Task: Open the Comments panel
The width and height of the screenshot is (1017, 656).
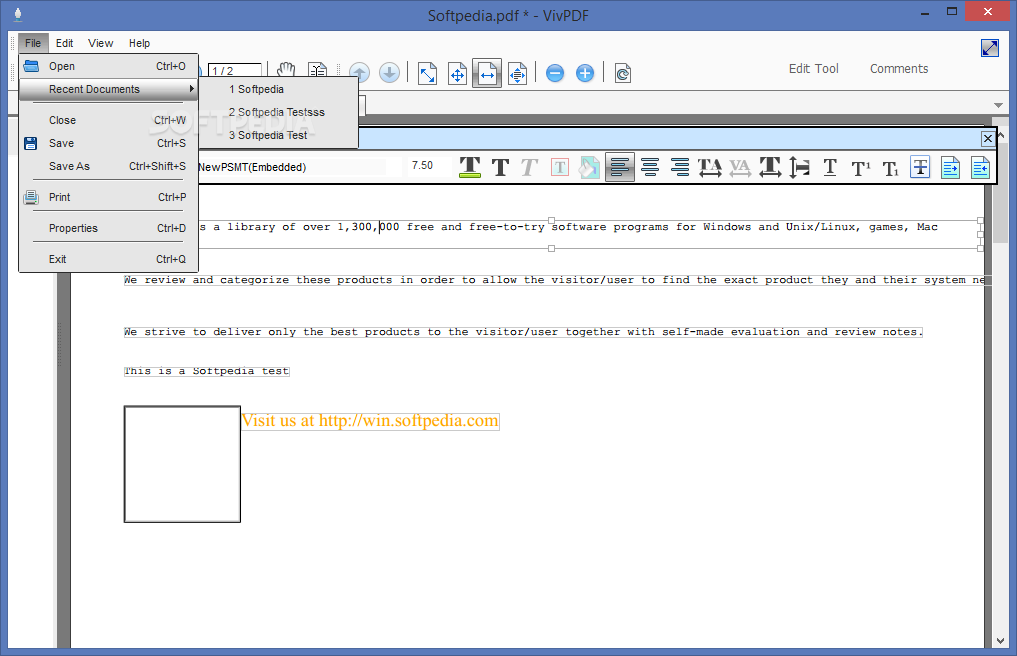Action: click(x=899, y=69)
